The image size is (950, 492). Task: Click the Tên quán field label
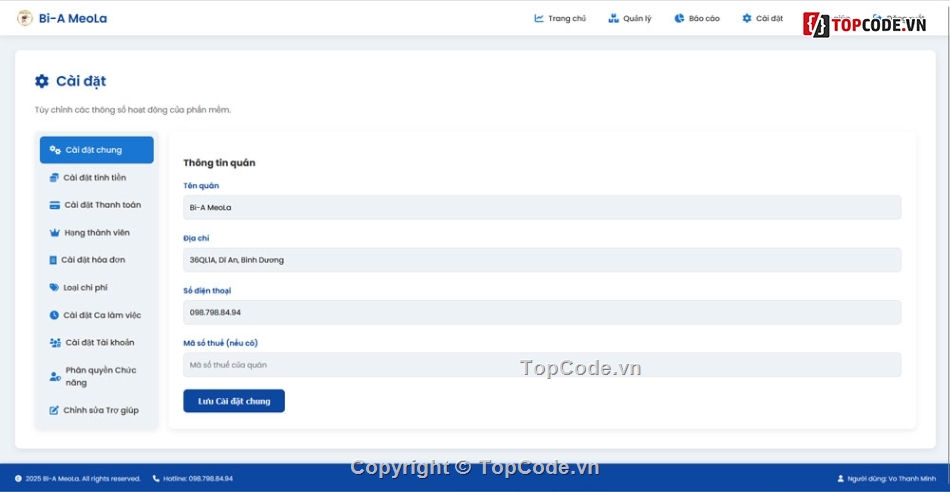[x=201, y=185]
